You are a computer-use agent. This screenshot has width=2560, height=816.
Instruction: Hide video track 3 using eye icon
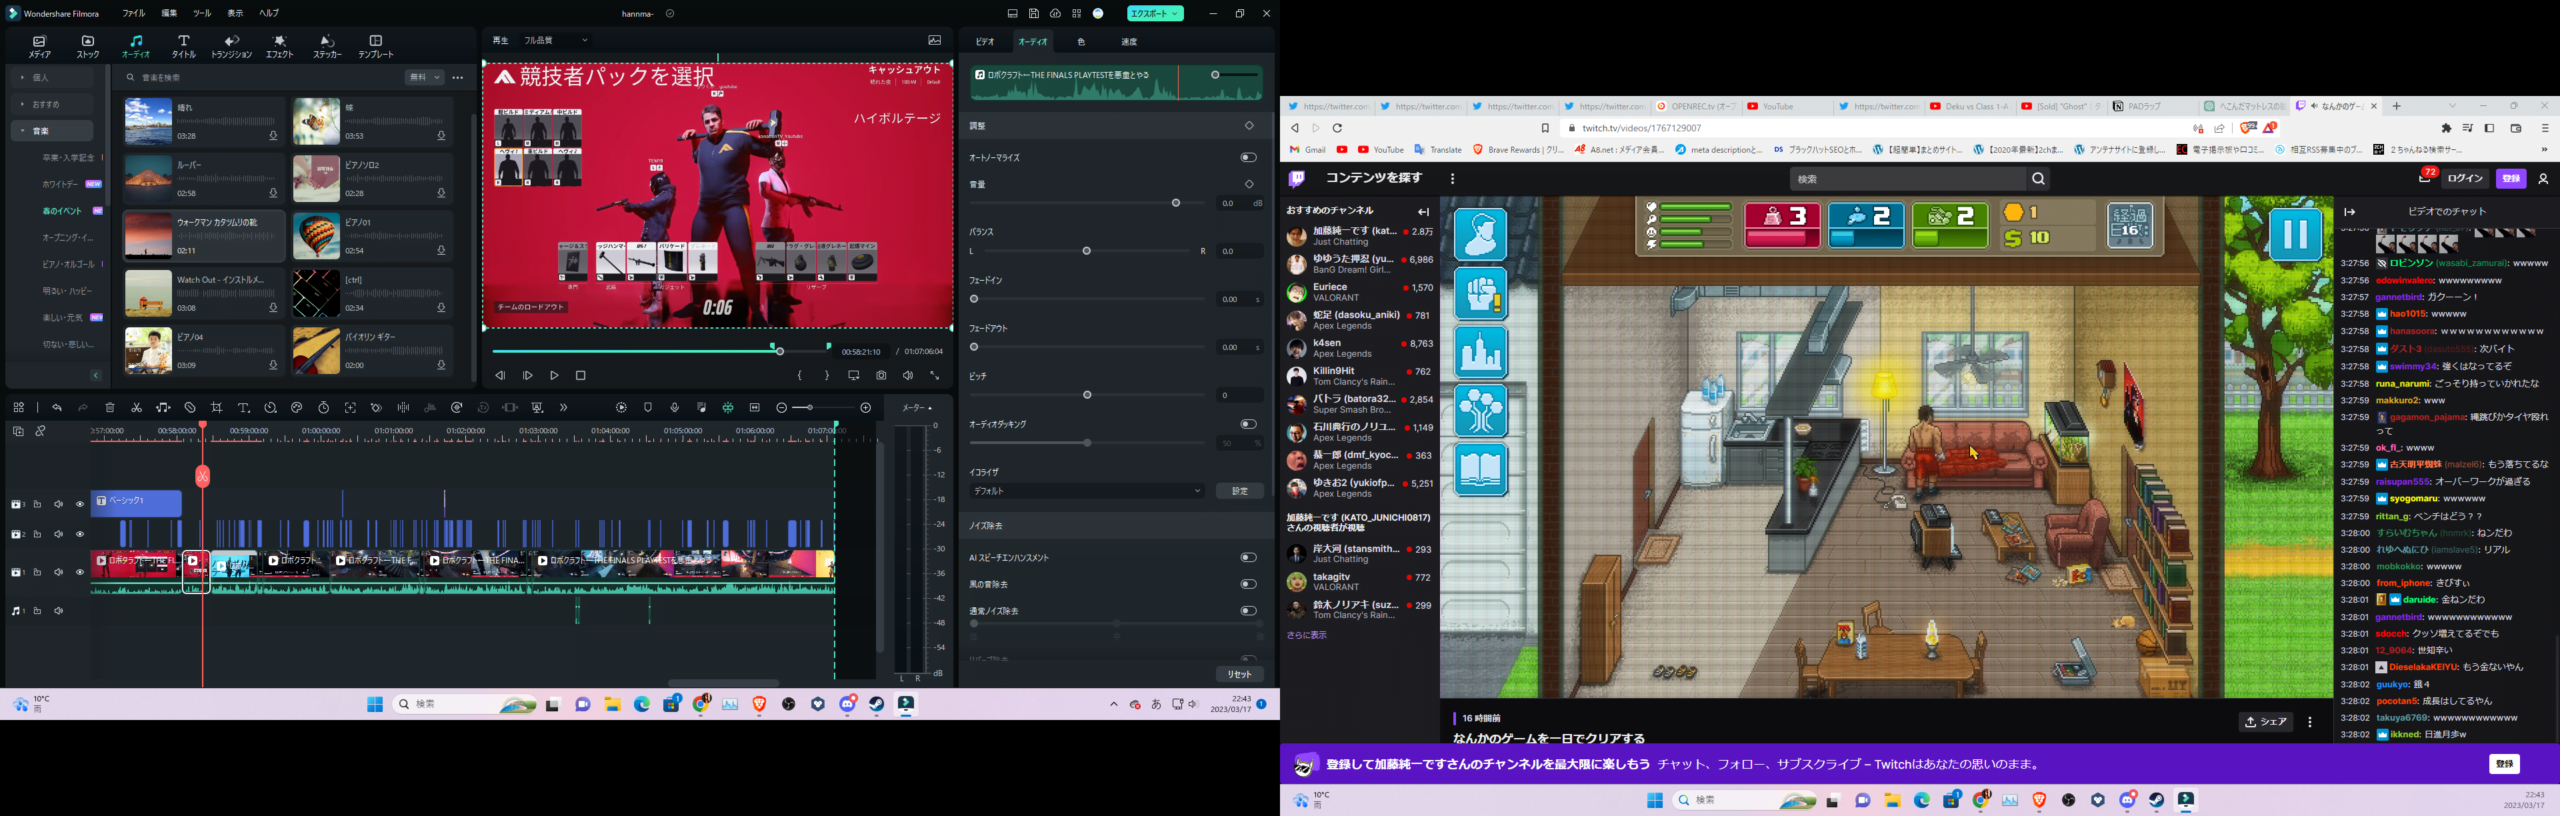click(x=80, y=505)
